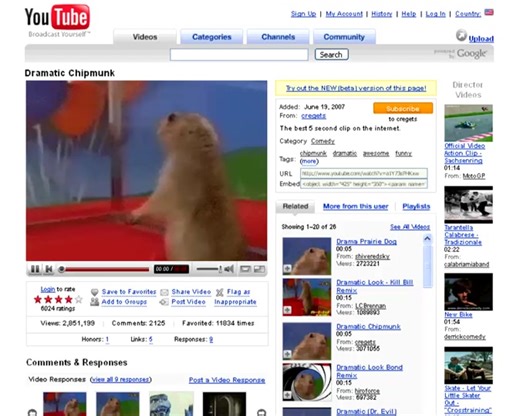Open Drama Prairie Dog thumbnail
520x416 pixels.
pyautogui.click(x=307, y=256)
